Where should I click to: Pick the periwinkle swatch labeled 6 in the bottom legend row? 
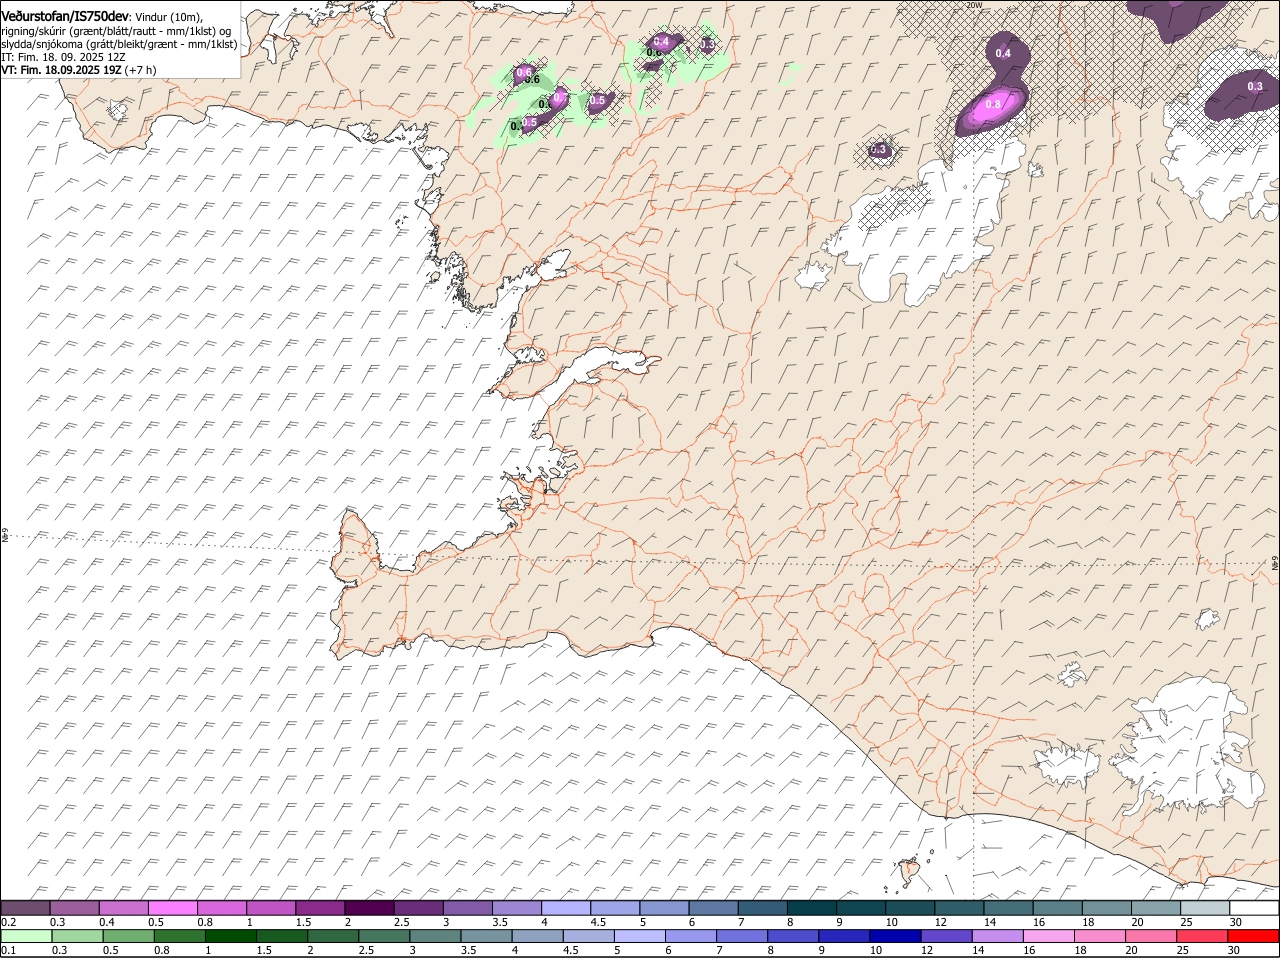pyautogui.click(x=690, y=936)
